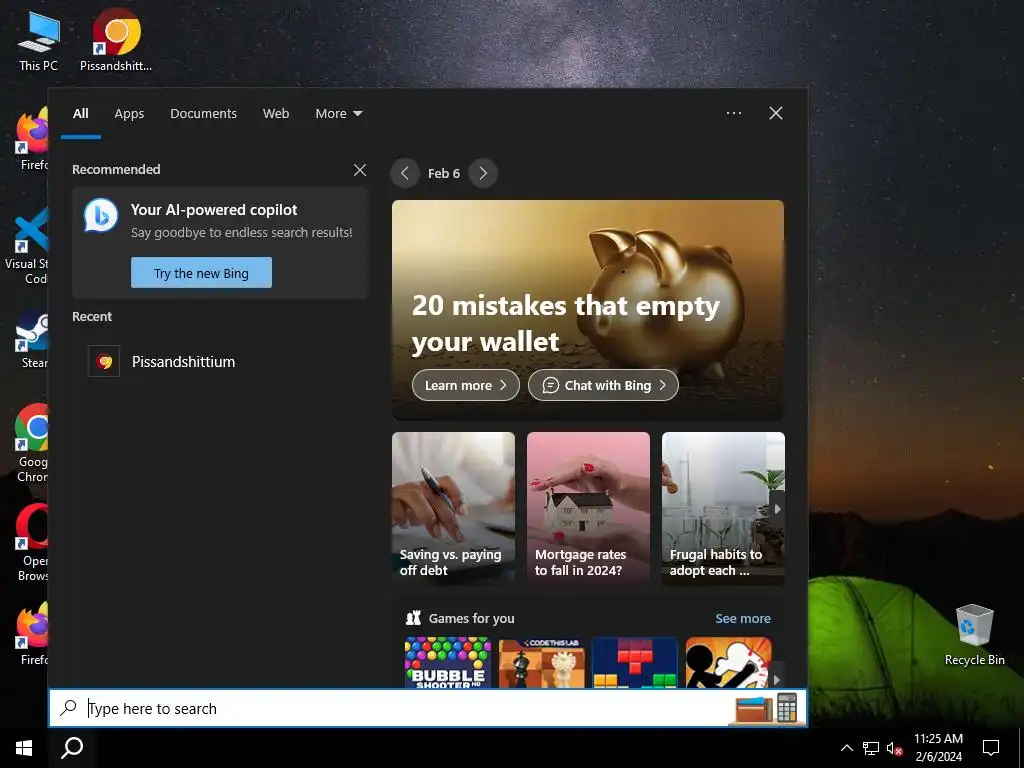Open Saving vs. paying off debt card

(453, 507)
